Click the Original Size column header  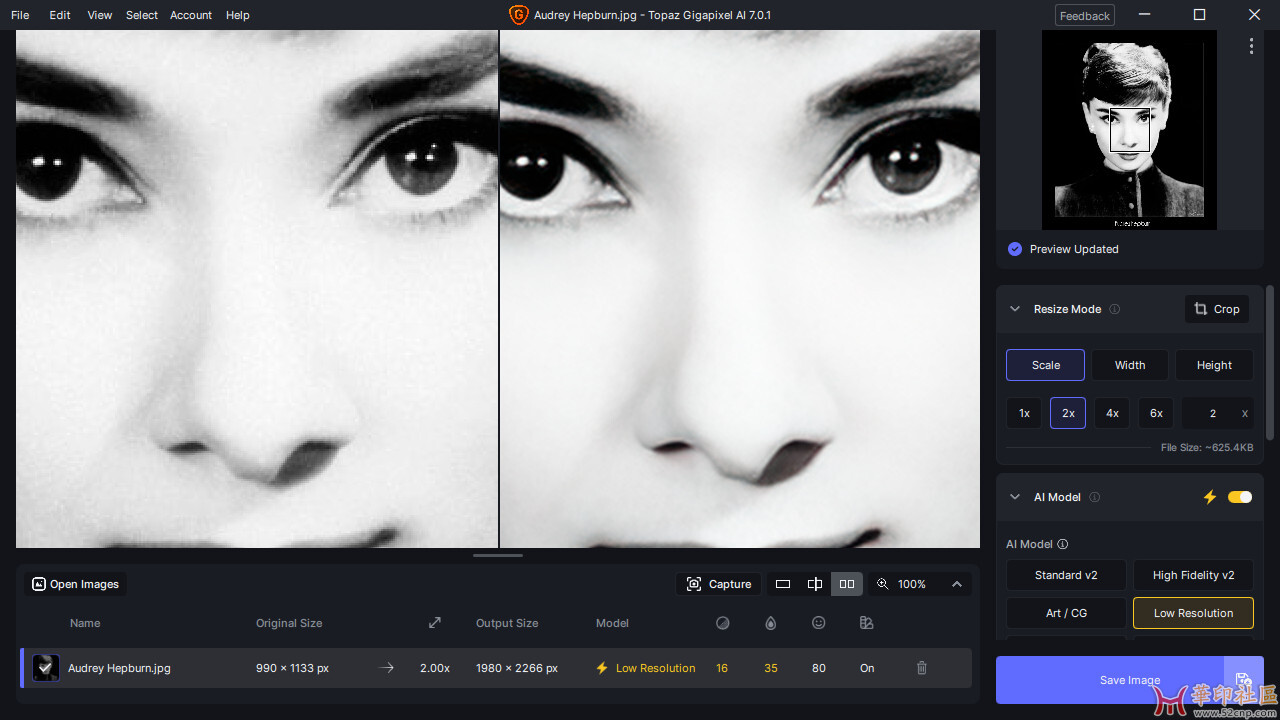pyautogui.click(x=289, y=623)
